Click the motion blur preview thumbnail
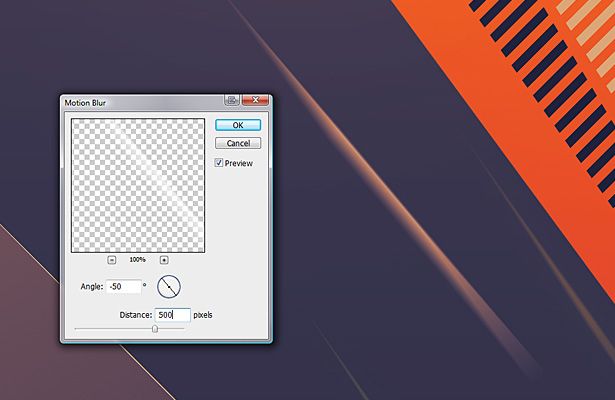The width and height of the screenshot is (615, 400). [138, 185]
